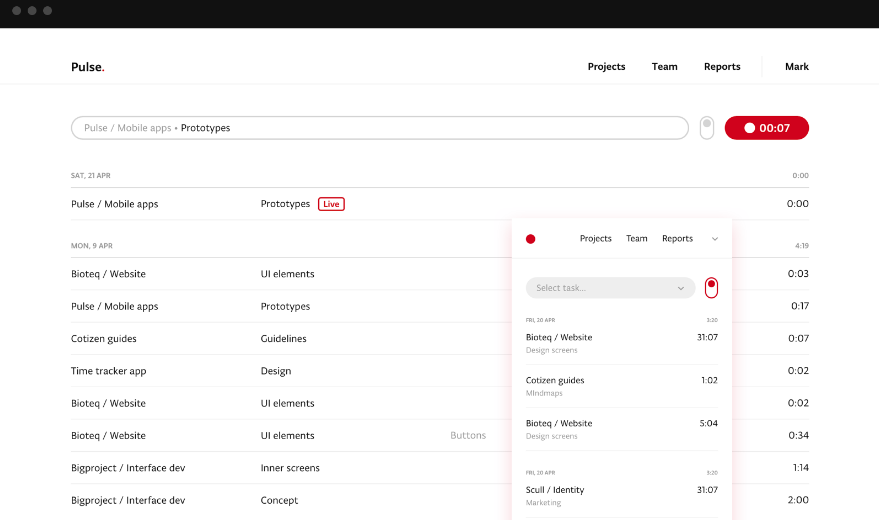Open the Mark user profile
The image size is (879, 520).
tap(796, 67)
